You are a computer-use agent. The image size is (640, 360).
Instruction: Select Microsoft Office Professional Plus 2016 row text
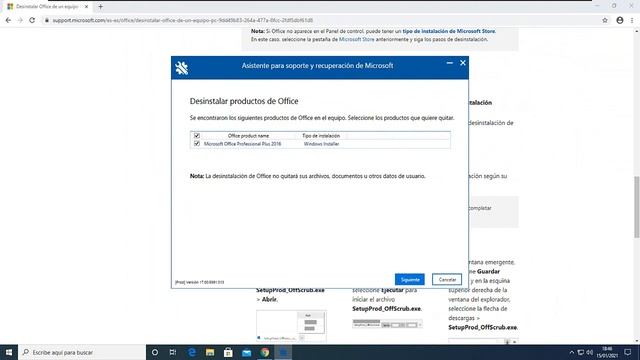(x=242, y=144)
